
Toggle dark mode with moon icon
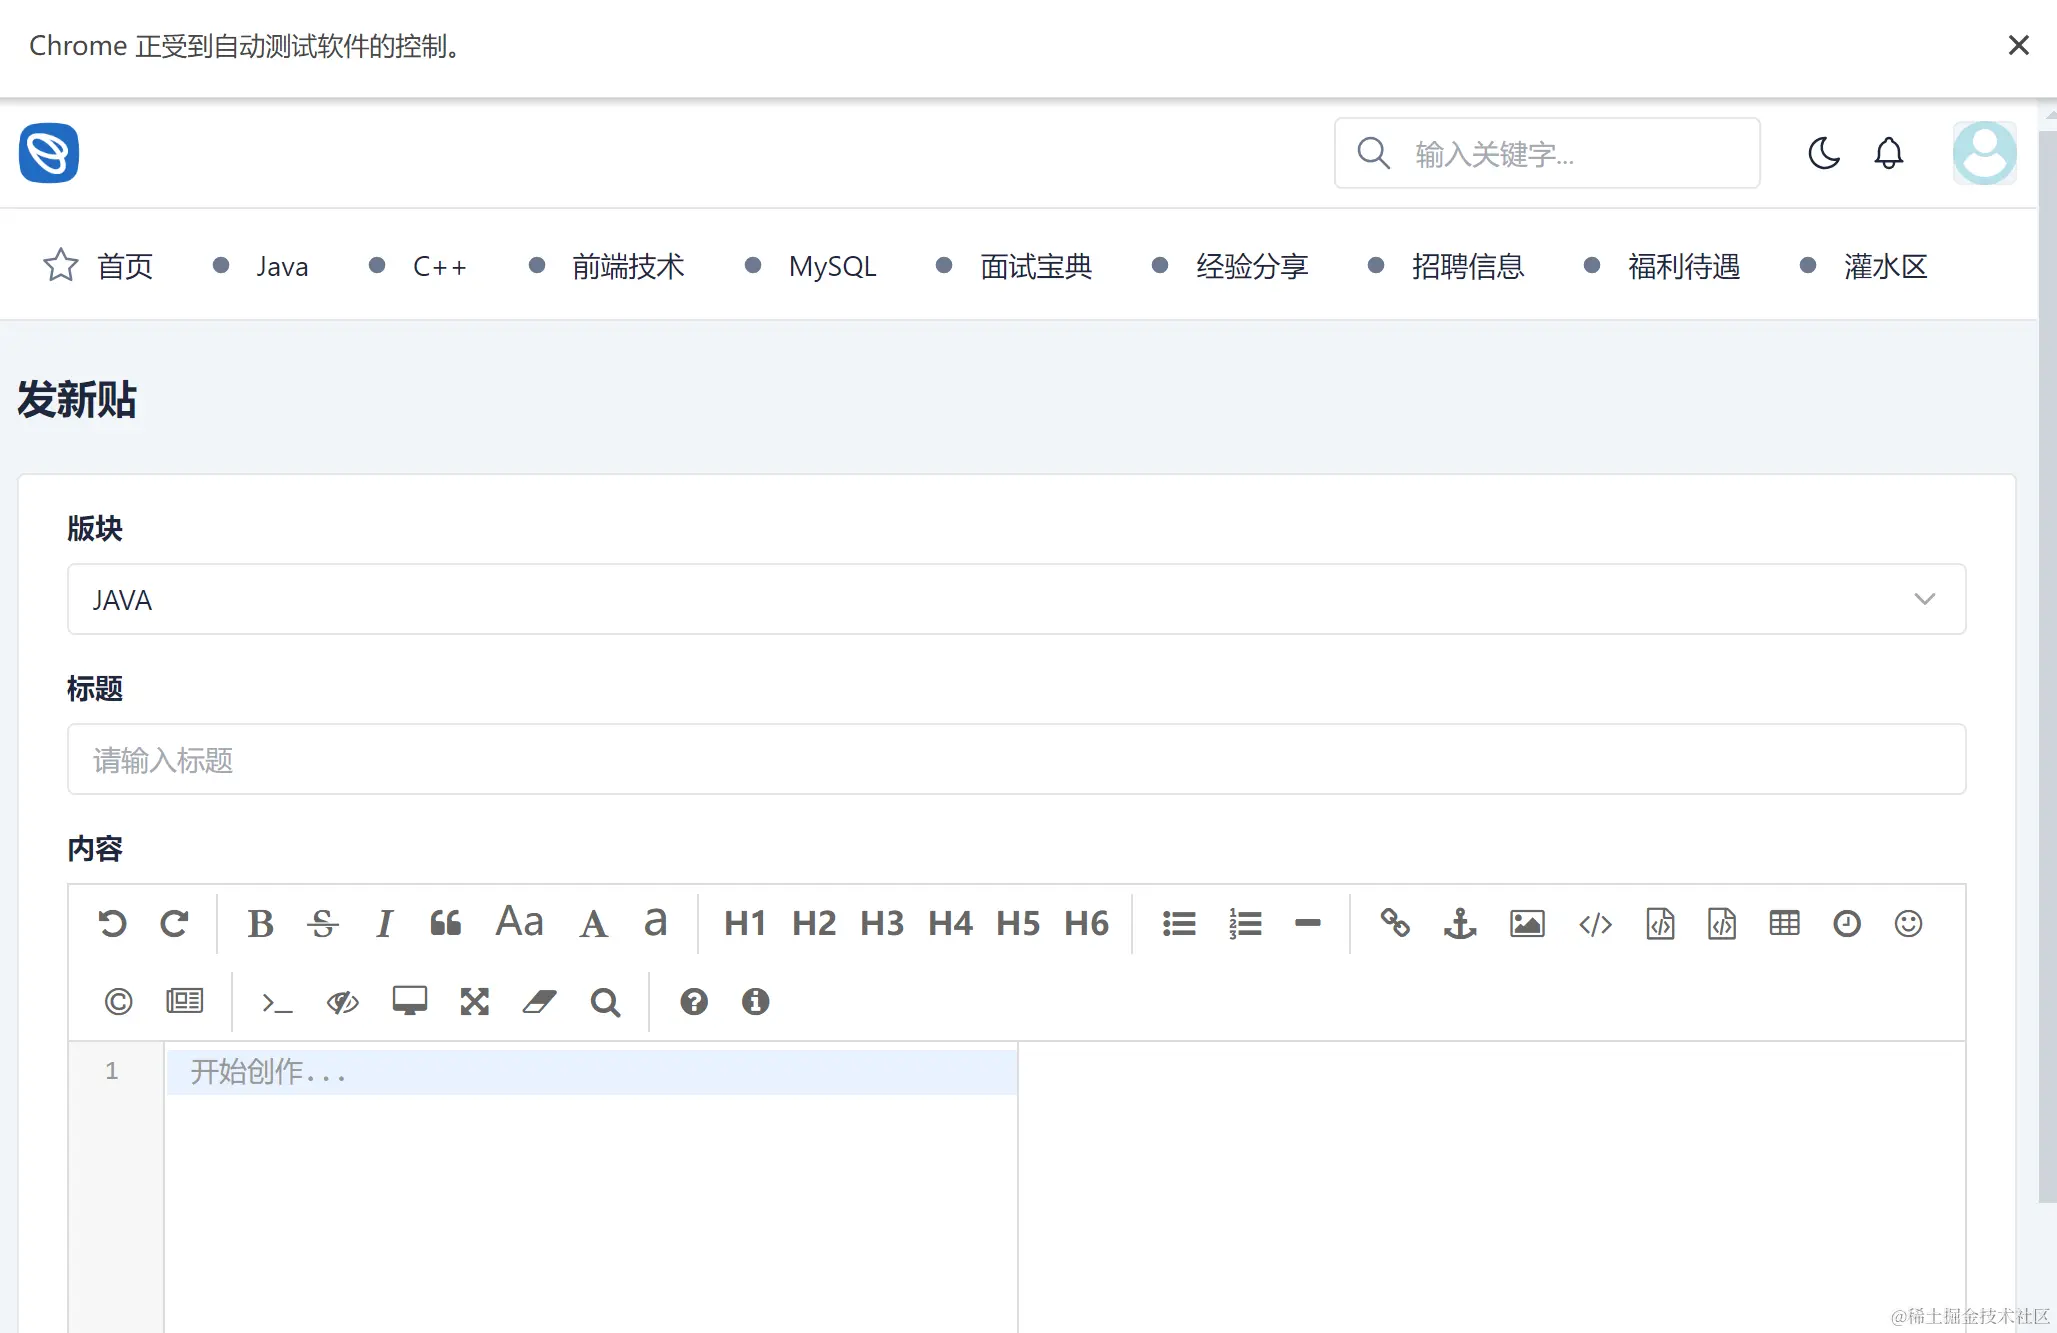pos(1824,153)
